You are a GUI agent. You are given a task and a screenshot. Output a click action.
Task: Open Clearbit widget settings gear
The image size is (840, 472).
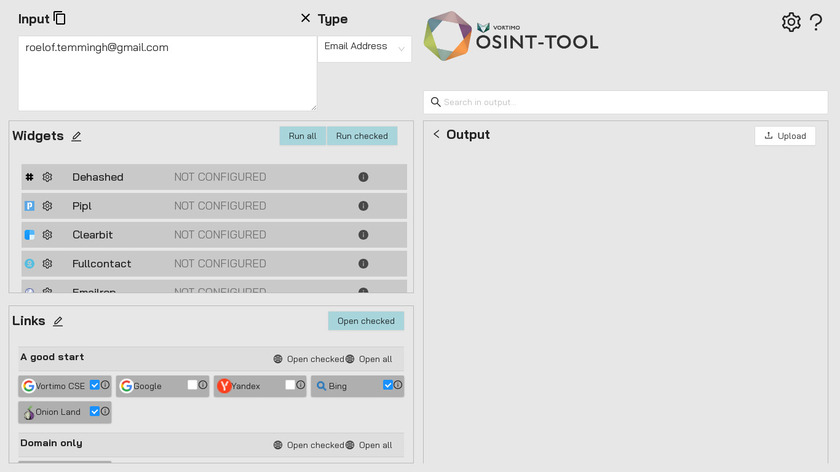pyautogui.click(x=47, y=235)
